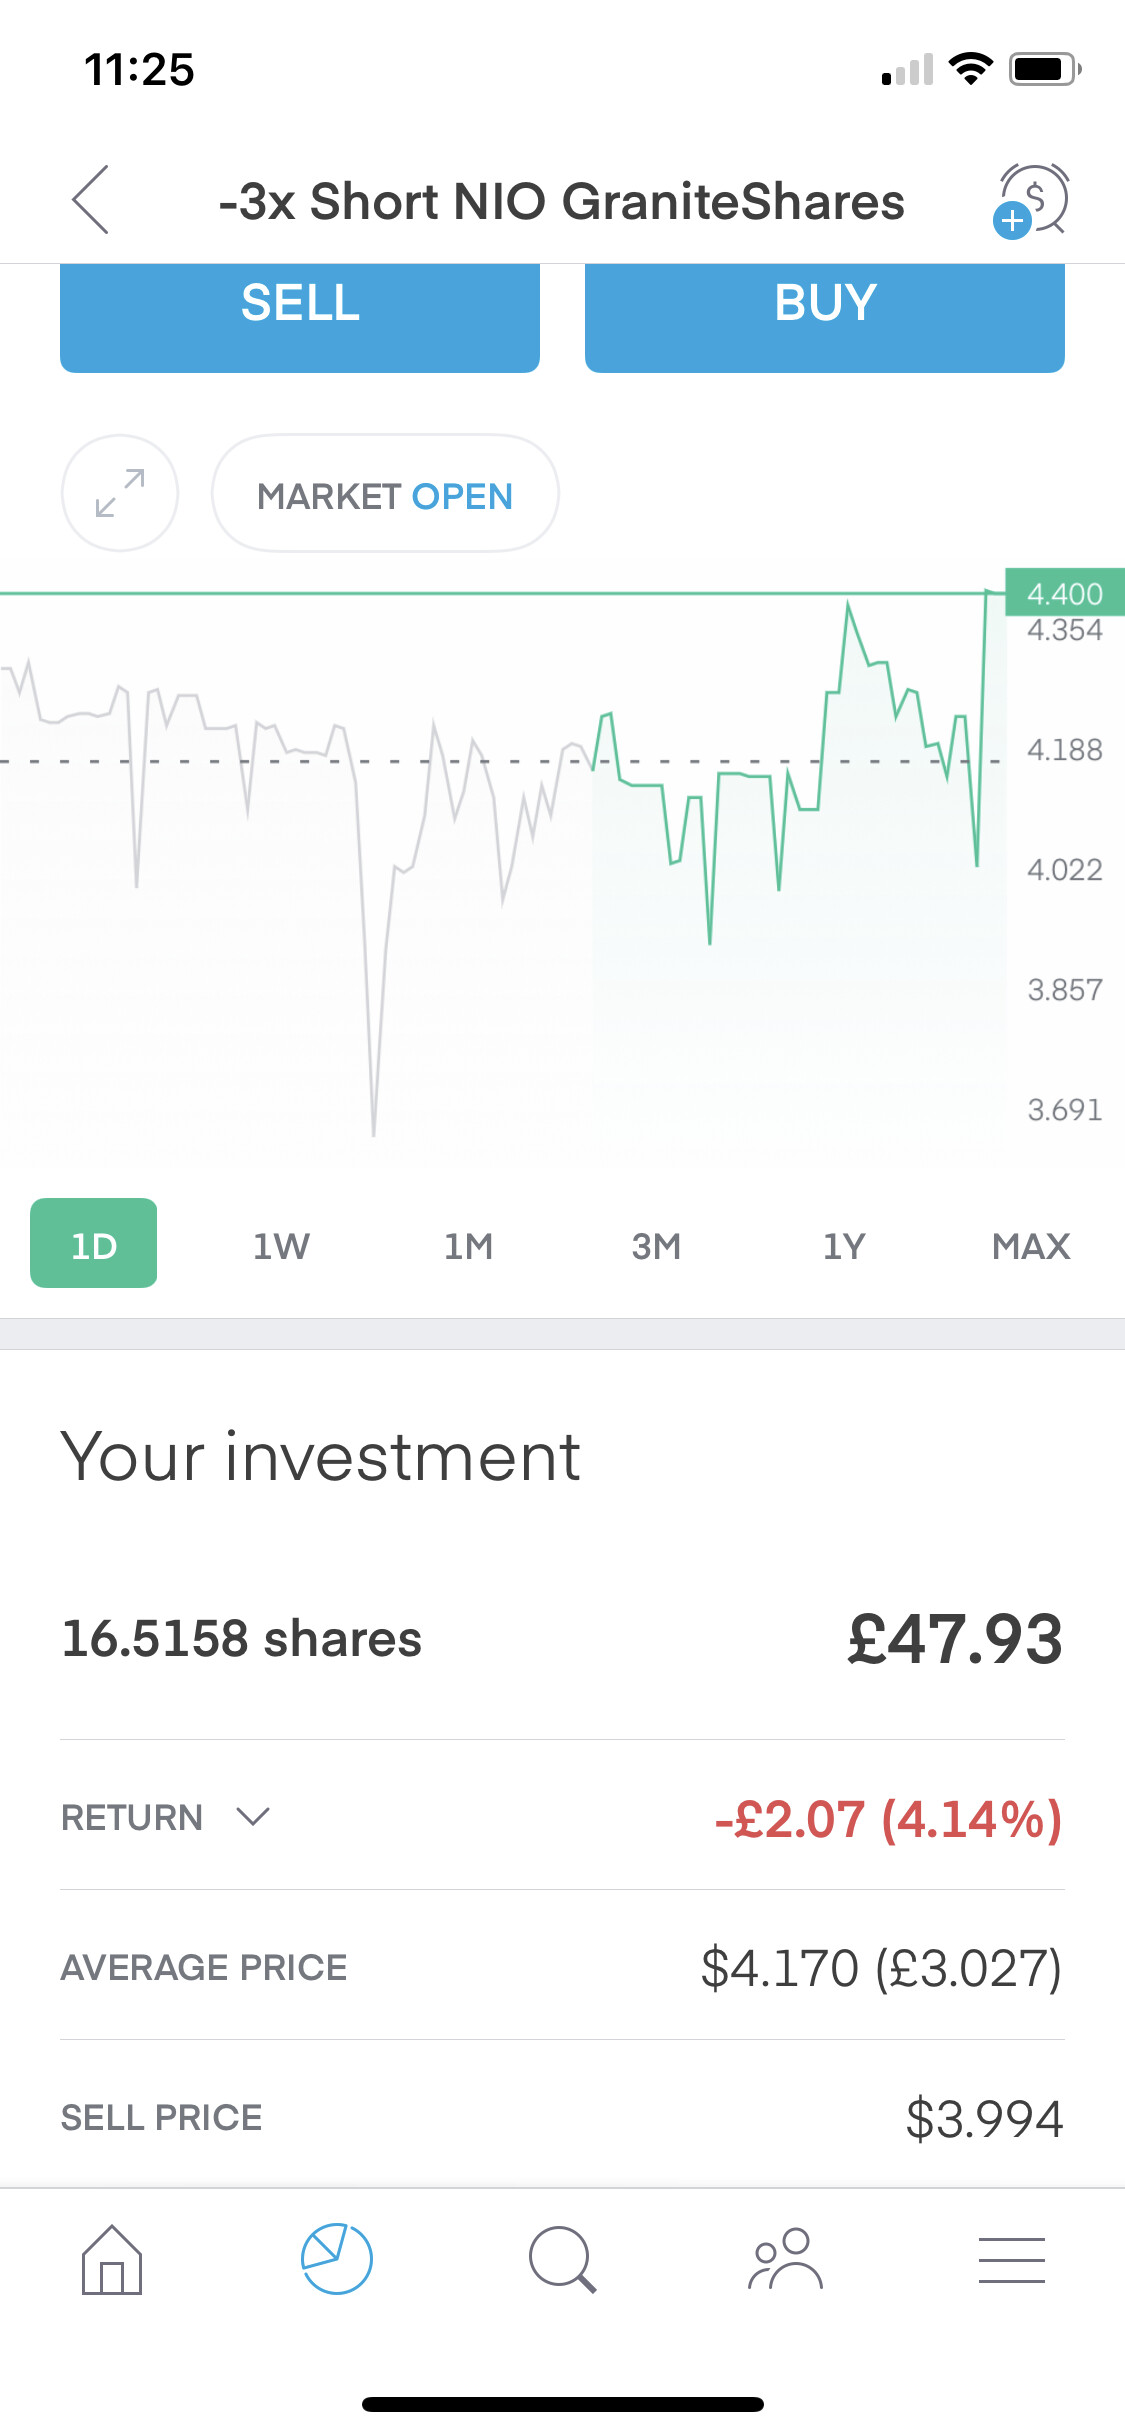Go to the Home tab icon

[112, 2260]
